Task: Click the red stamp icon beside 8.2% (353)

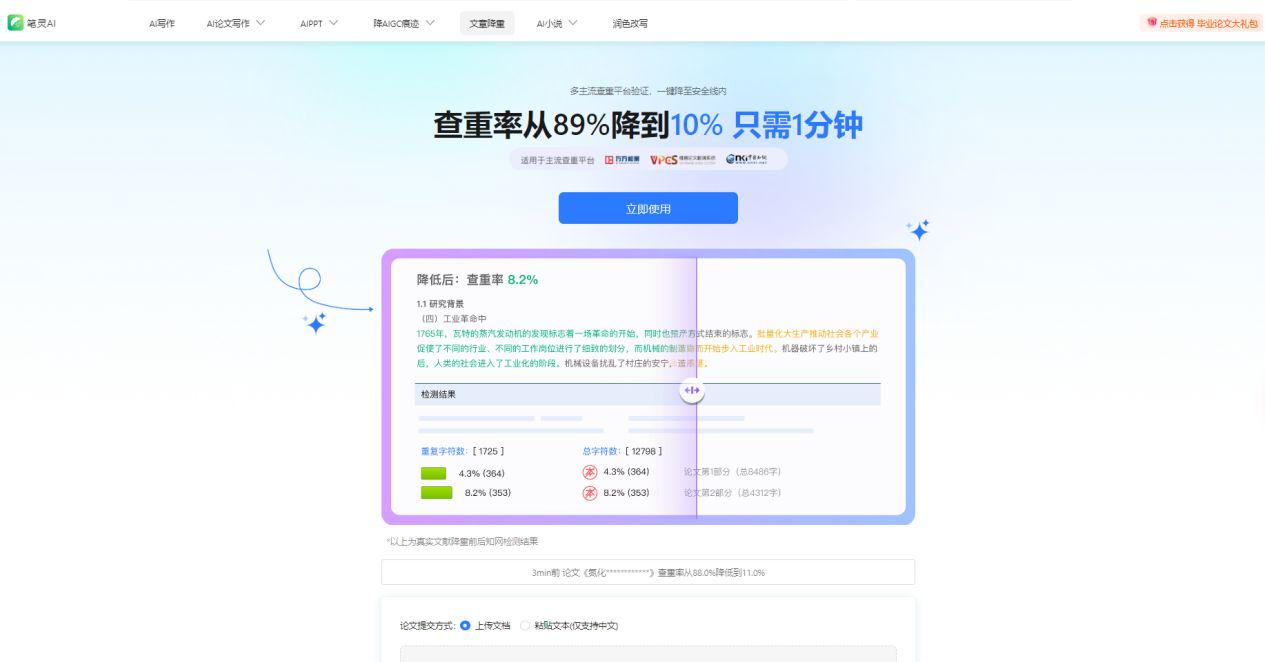Action: pyautogui.click(x=590, y=493)
